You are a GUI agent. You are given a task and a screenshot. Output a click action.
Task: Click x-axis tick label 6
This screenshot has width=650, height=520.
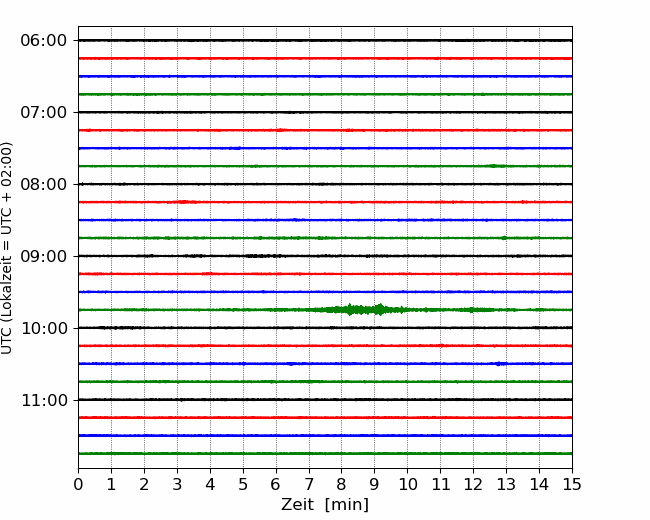pos(276,484)
